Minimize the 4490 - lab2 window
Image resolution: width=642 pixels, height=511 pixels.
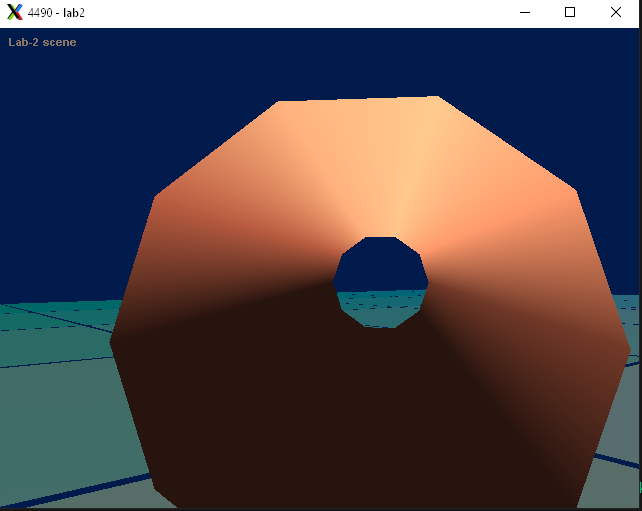pyautogui.click(x=525, y=12)
